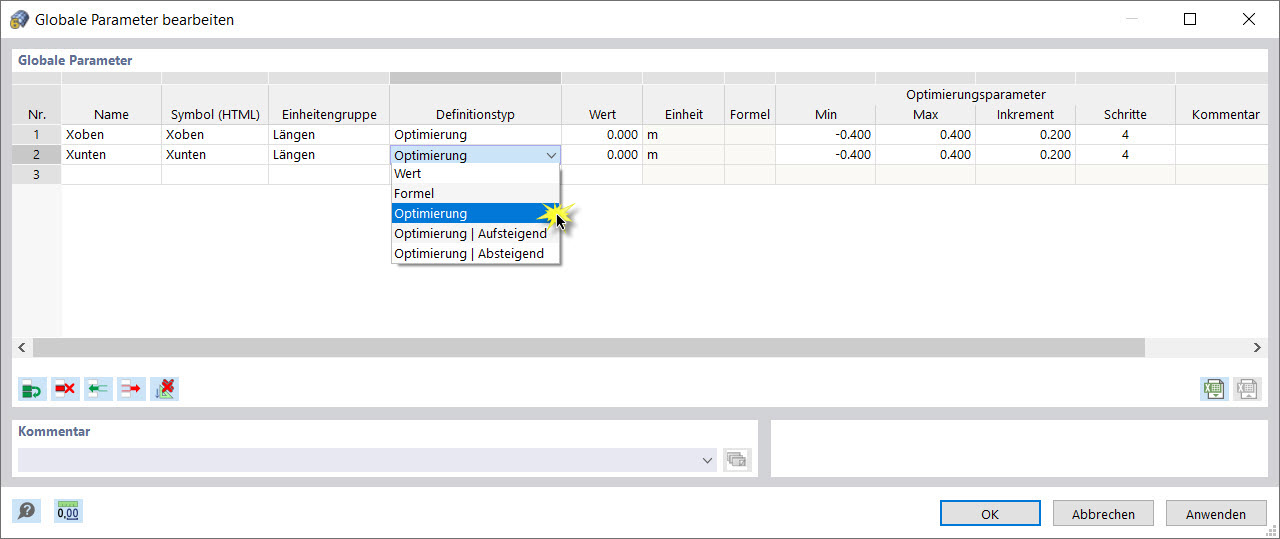
Task: Pick 'Optimierung | Aufsteigend' option
Action: point(475,234)
